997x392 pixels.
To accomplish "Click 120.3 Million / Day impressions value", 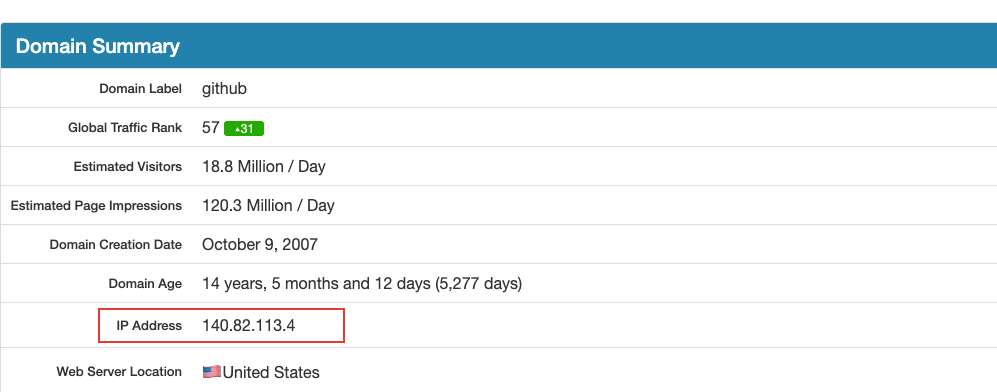I will (268, 206).
